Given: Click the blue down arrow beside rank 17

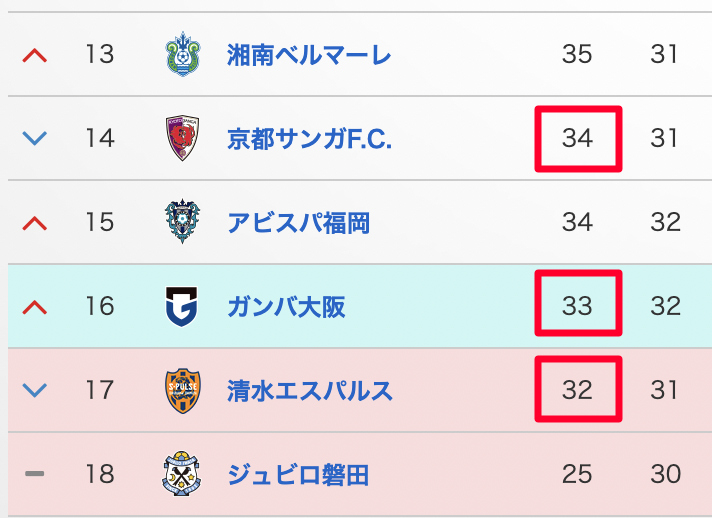Looking at the screenshot, I should pos(35,390).
